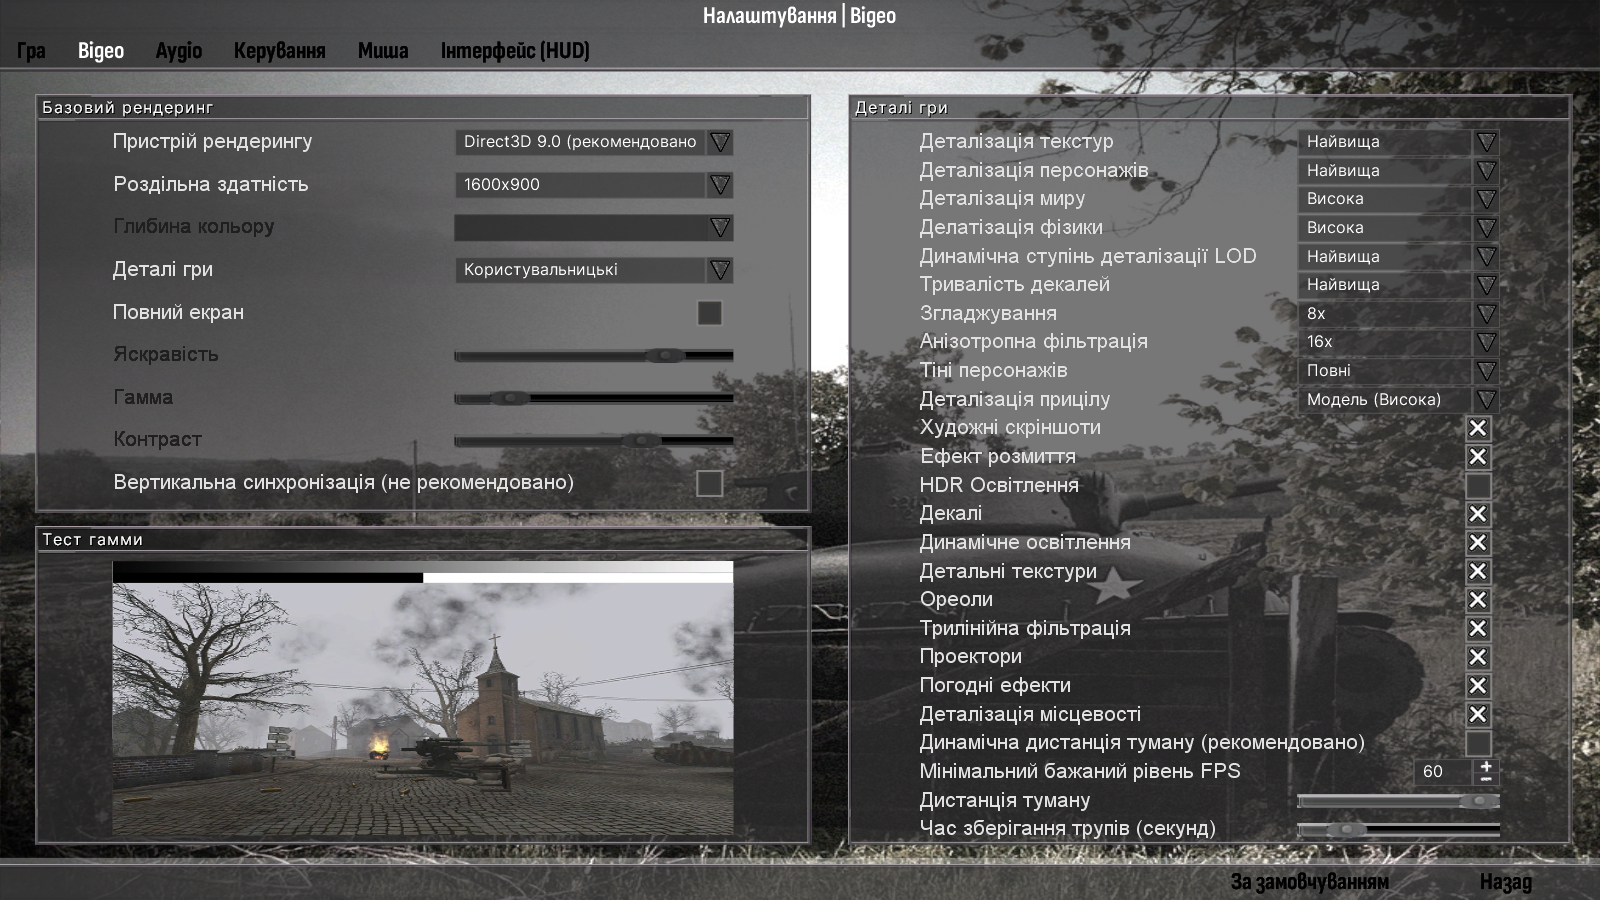Disable the Ефект розмиття checkbox
The image size is (1600, 900).
tap(1478, 457)
